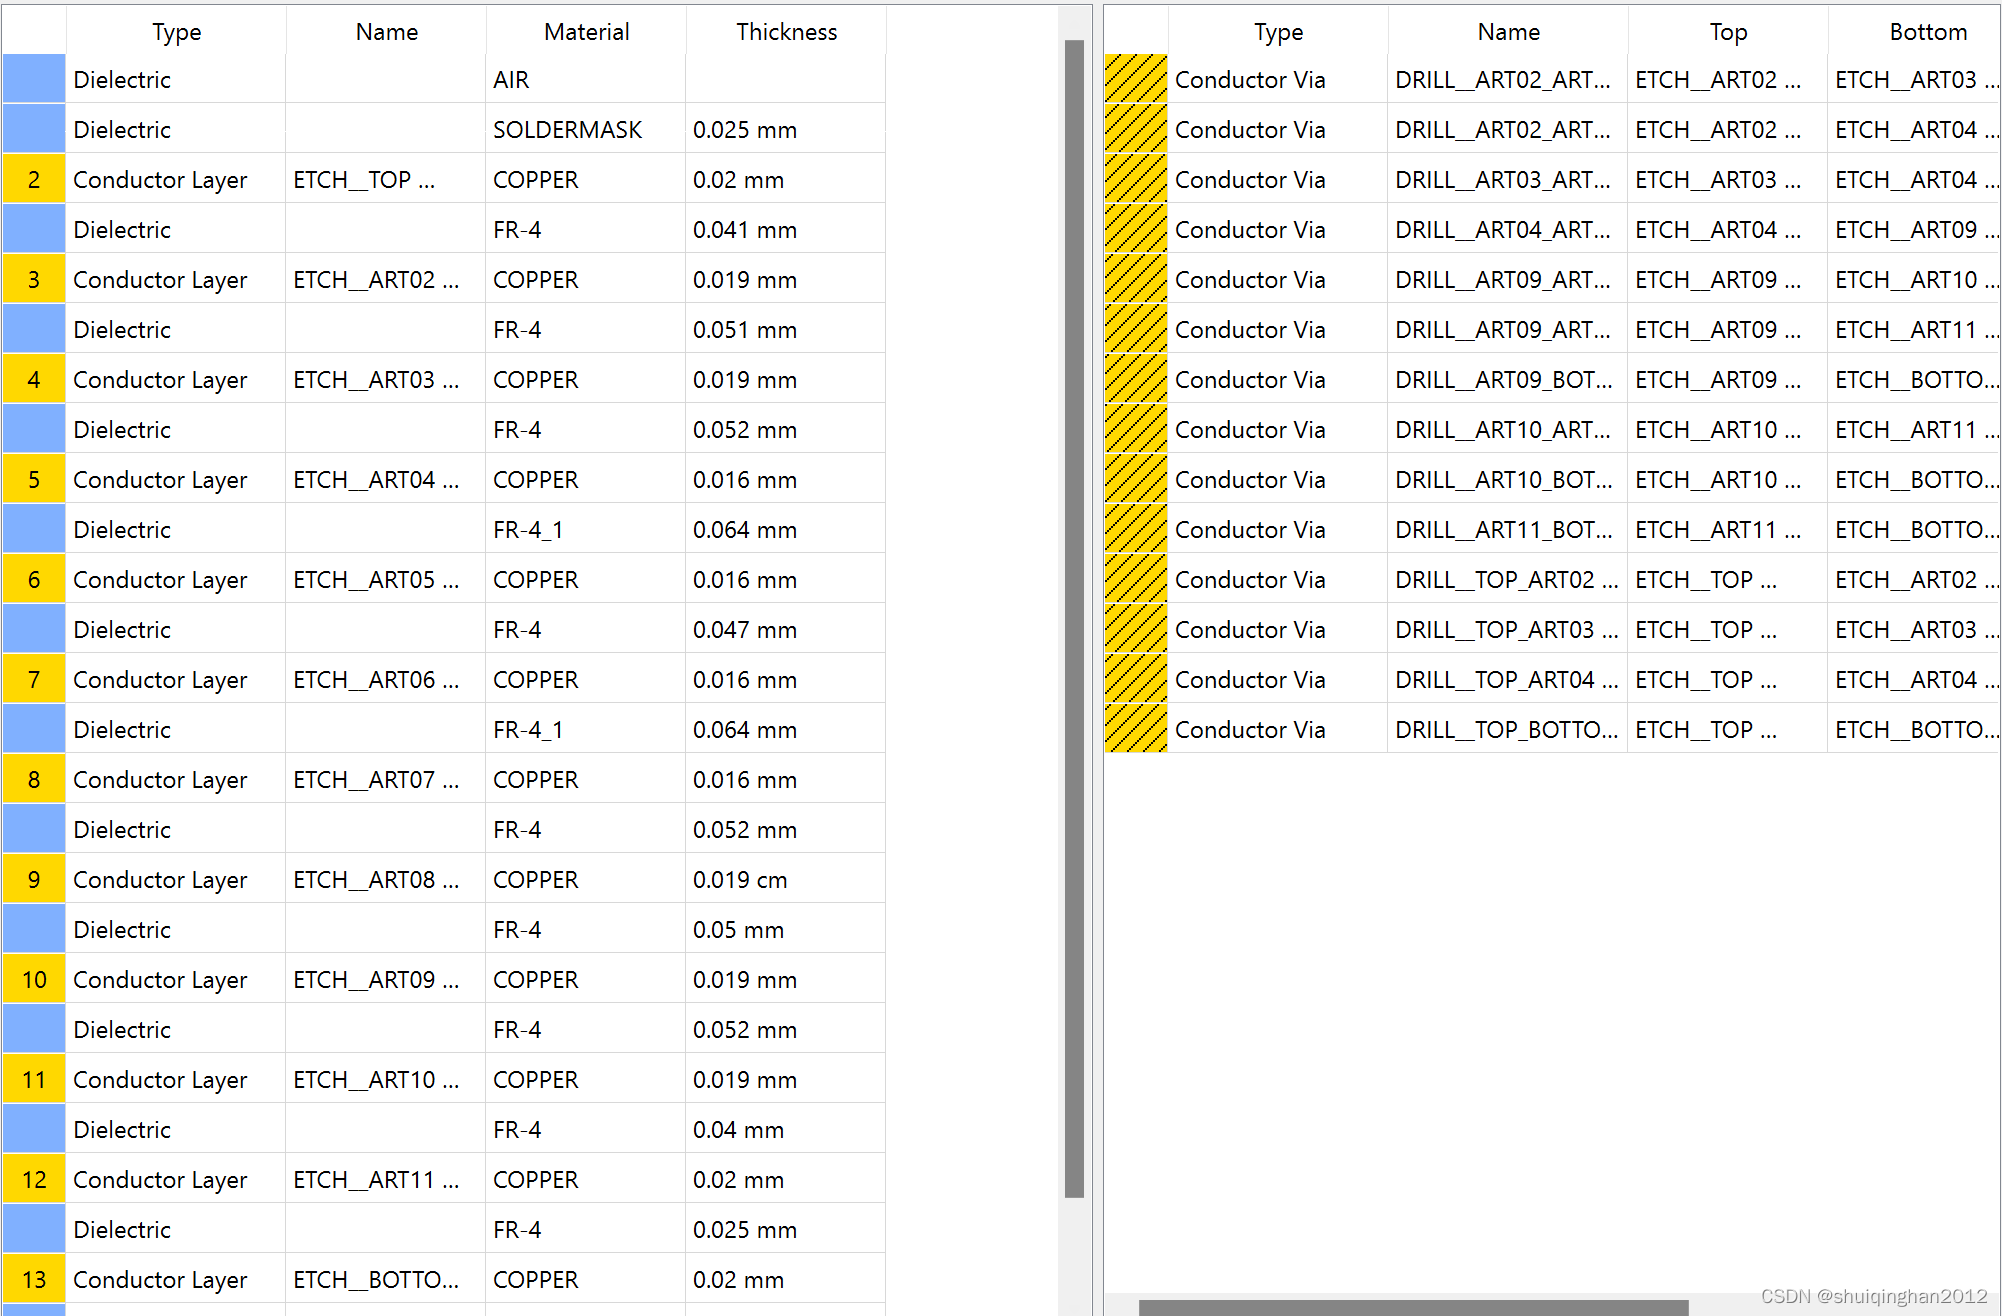The height and width of the screenshot is (1316, 2002).
Task: Click hatched swatch of DRILL_TOP_BOTTO via
Action: (1136, 729)
